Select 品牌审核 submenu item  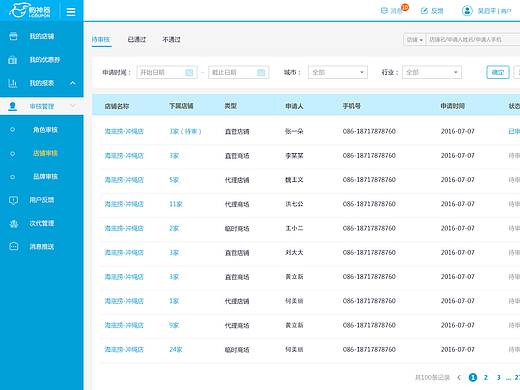click(45, 176)
